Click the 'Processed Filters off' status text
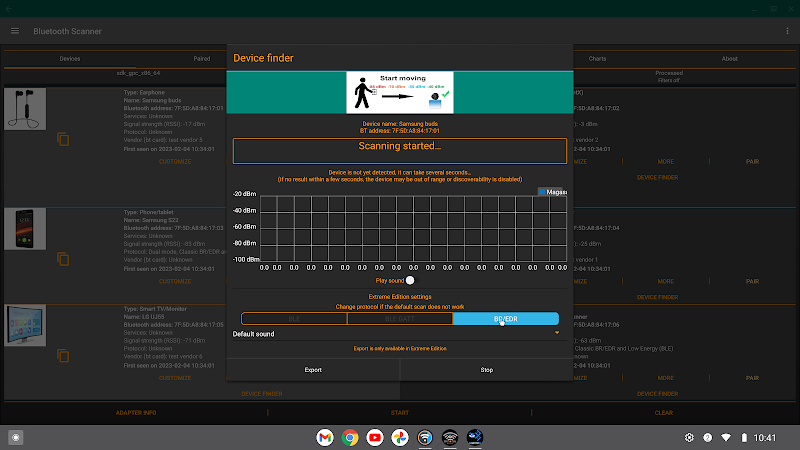 point(669,77)
